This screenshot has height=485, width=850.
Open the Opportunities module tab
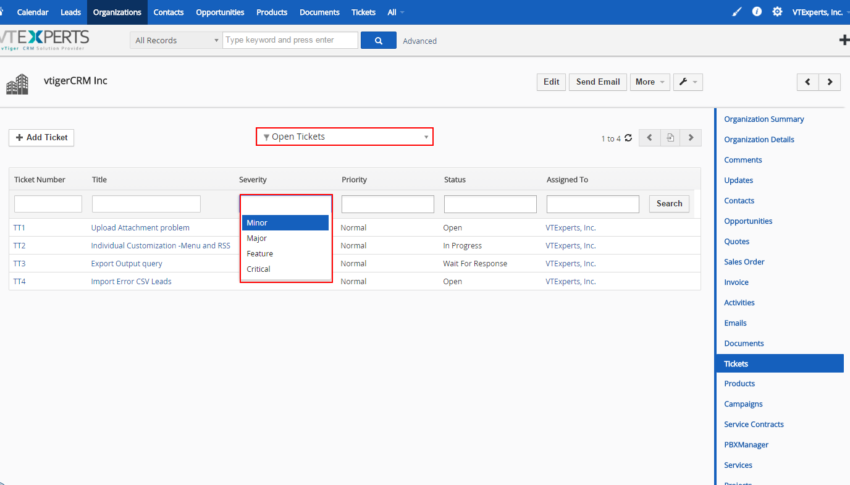[x=220, y=12]
